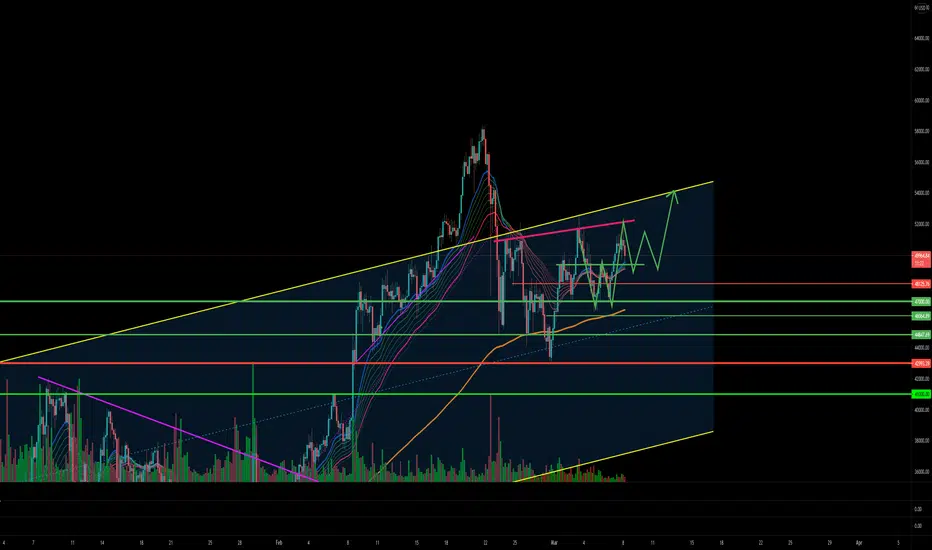Click the 60000.00 price scale value

tap(921, 100)
